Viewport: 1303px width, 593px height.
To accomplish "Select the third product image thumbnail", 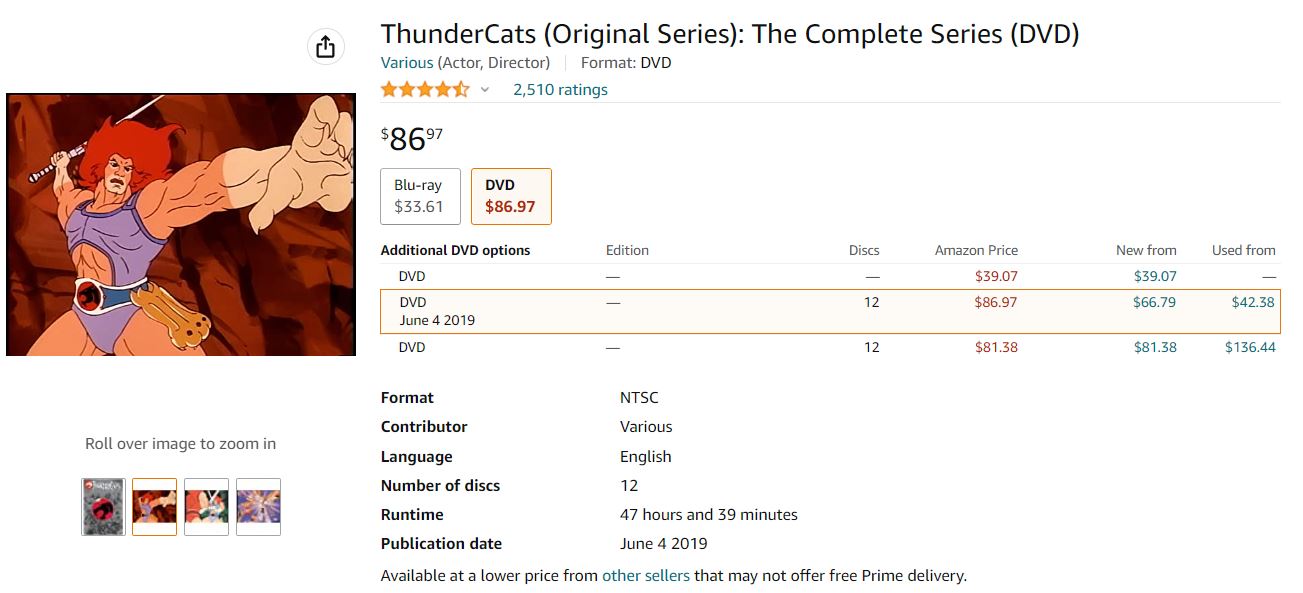I will (205, 506).
